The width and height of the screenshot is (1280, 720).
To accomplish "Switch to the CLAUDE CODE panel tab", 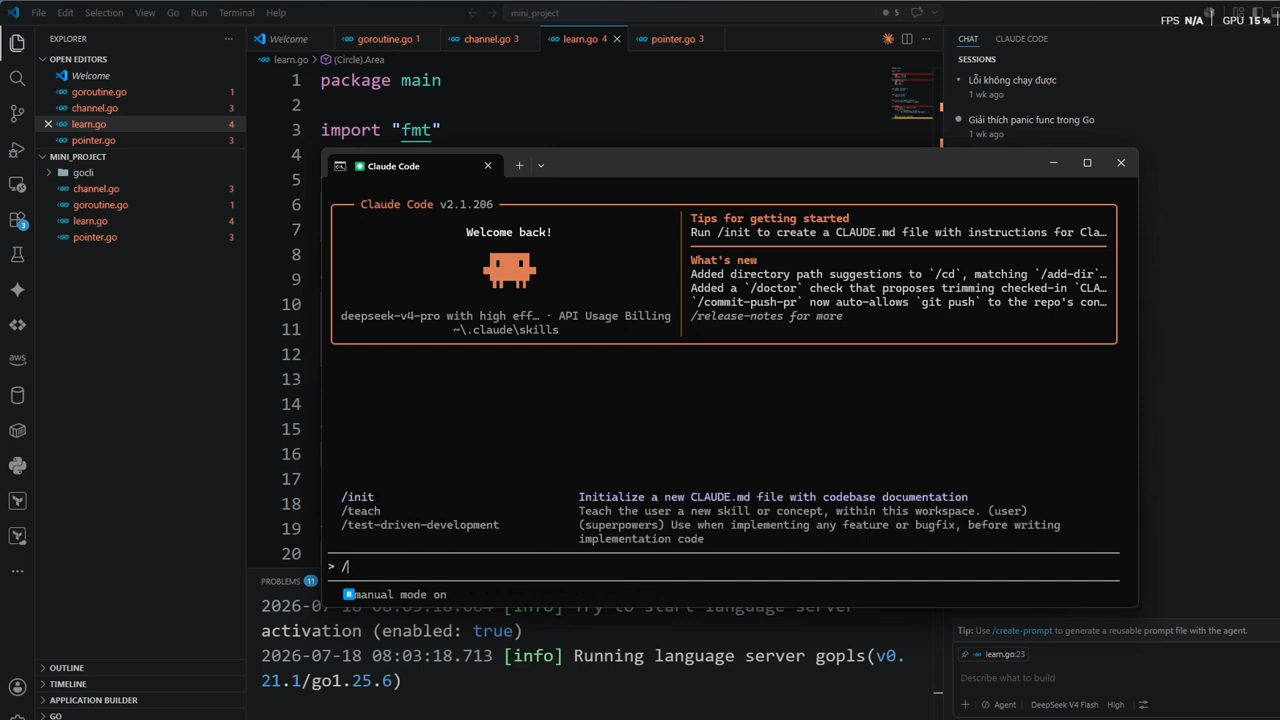I will pos(1021,39).
